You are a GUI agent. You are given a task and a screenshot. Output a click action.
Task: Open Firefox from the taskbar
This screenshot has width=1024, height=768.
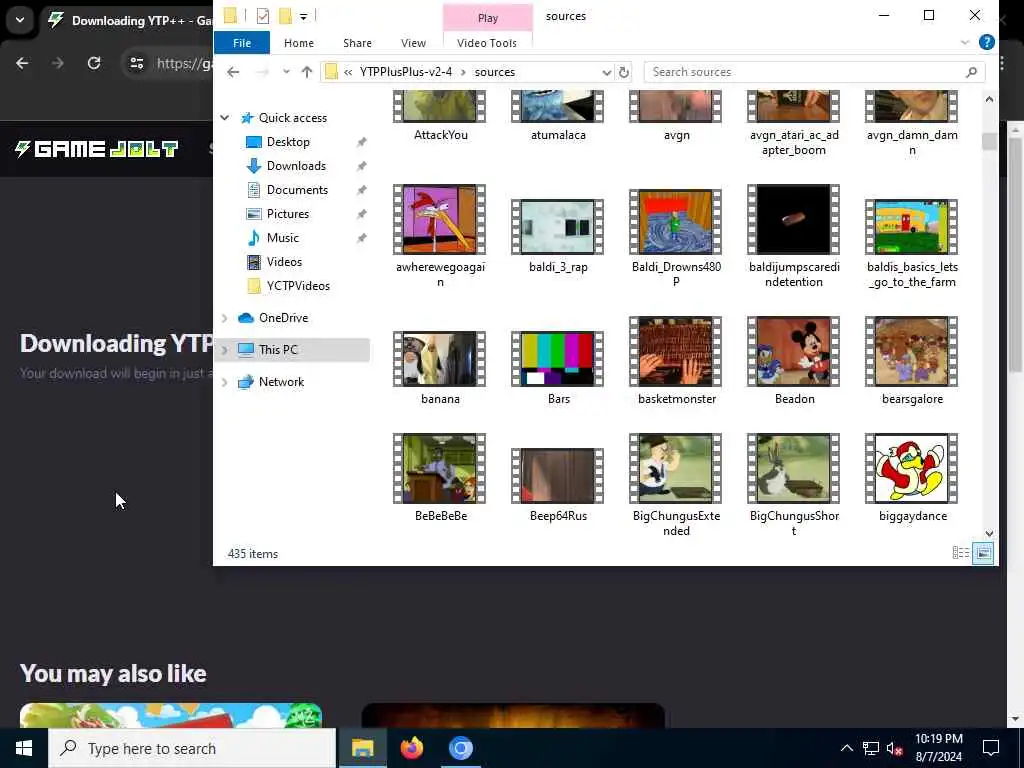pos(411,748)
